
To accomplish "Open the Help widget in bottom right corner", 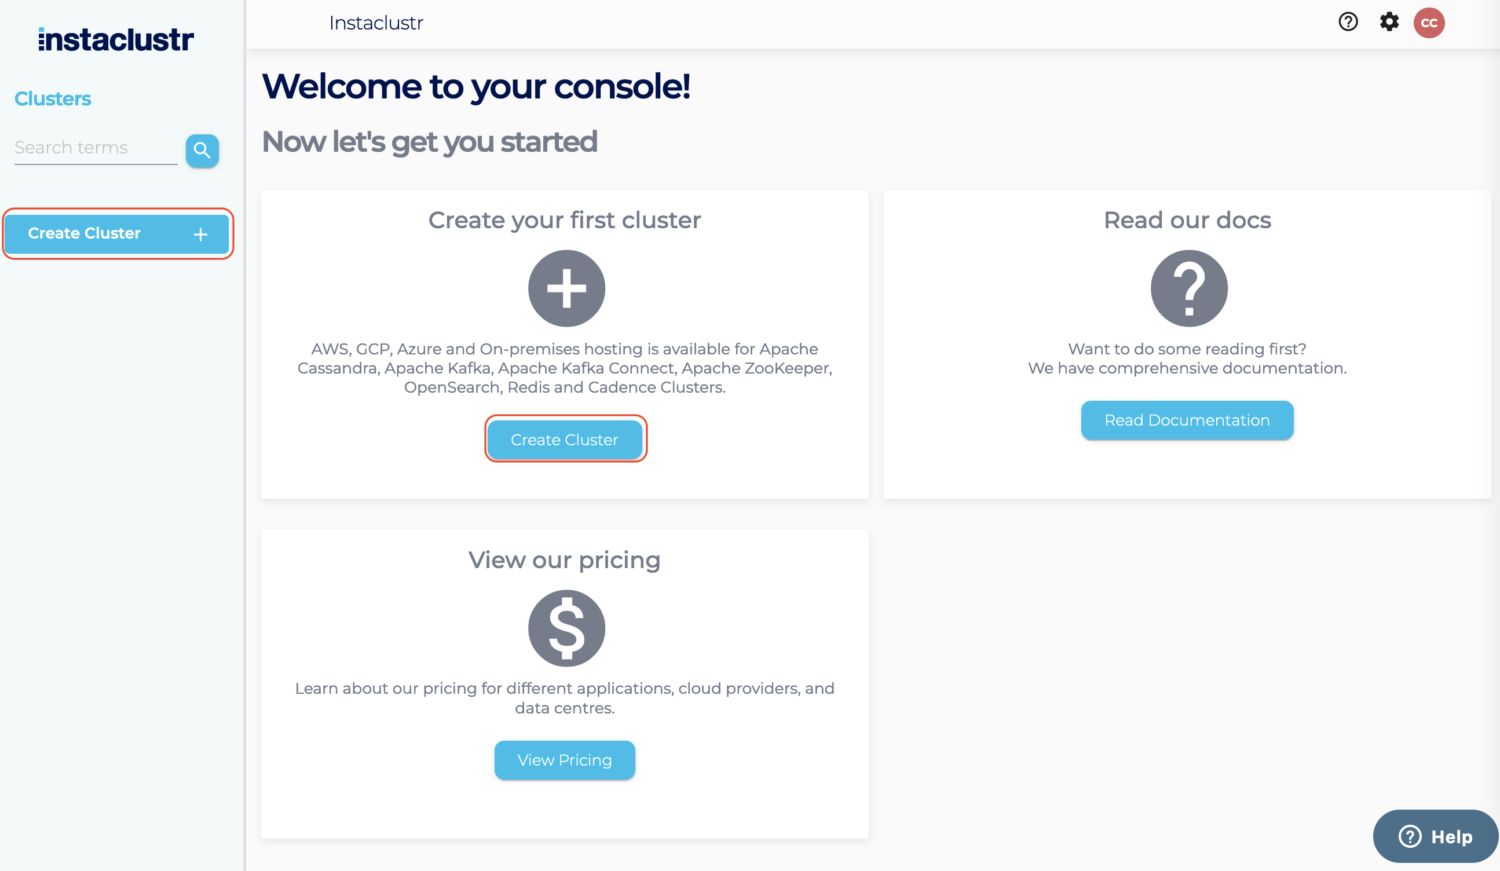I will click(x=1435, y=836).
